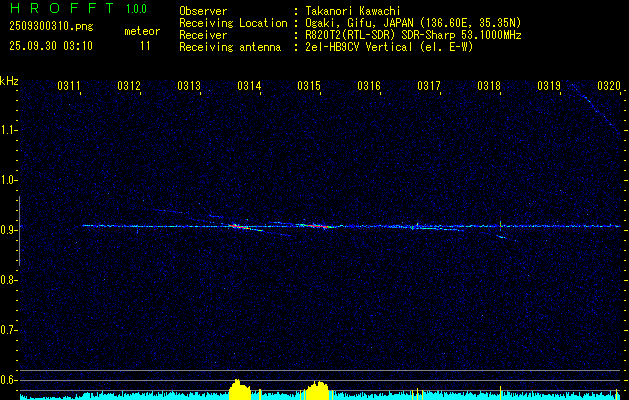Click the red meteor echo near 0314
This screenshot has width=629, height=400.
click(x=239, y=227)
